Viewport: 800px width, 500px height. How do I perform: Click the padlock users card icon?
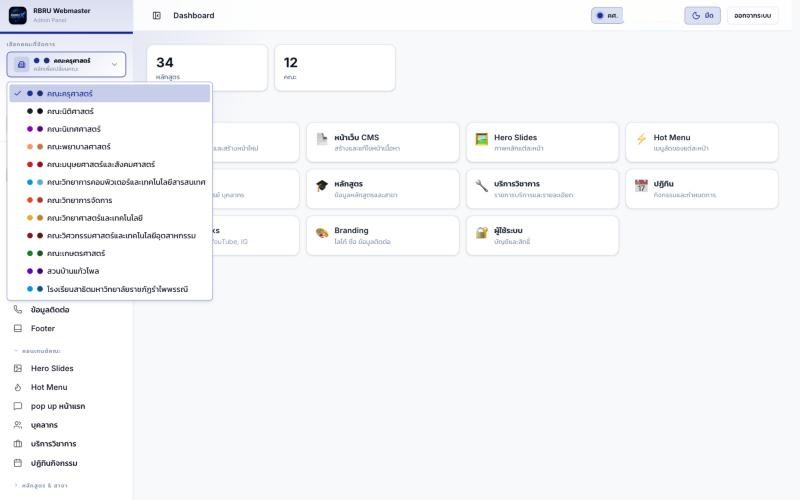click(482, 233)
